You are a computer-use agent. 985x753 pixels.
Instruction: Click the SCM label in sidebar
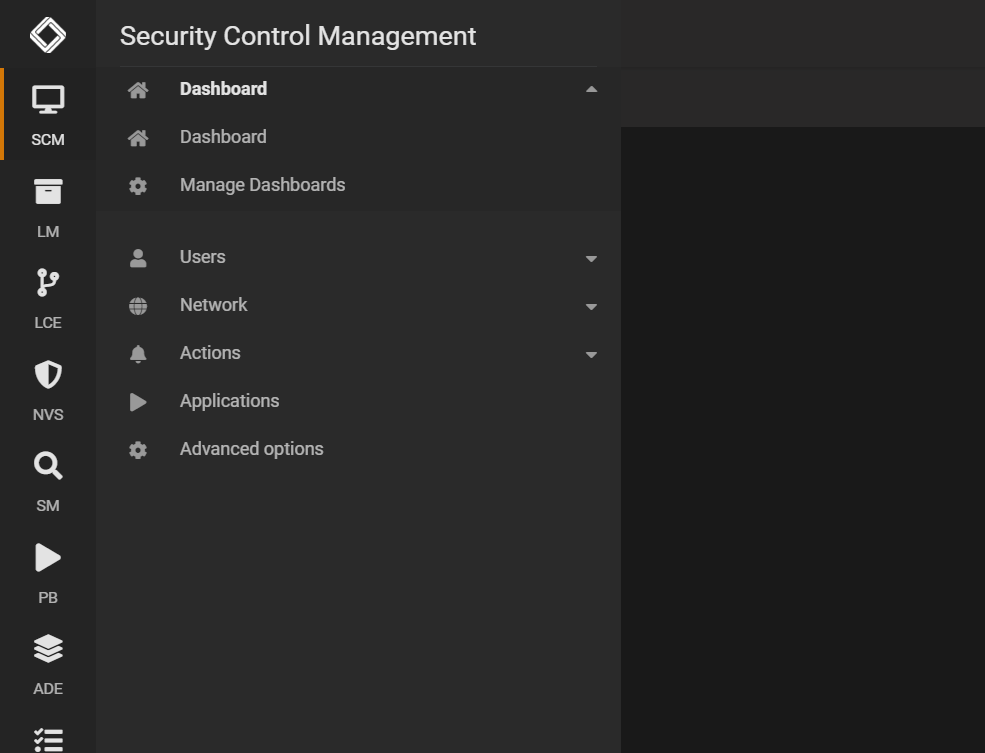[x=48, y=139]
